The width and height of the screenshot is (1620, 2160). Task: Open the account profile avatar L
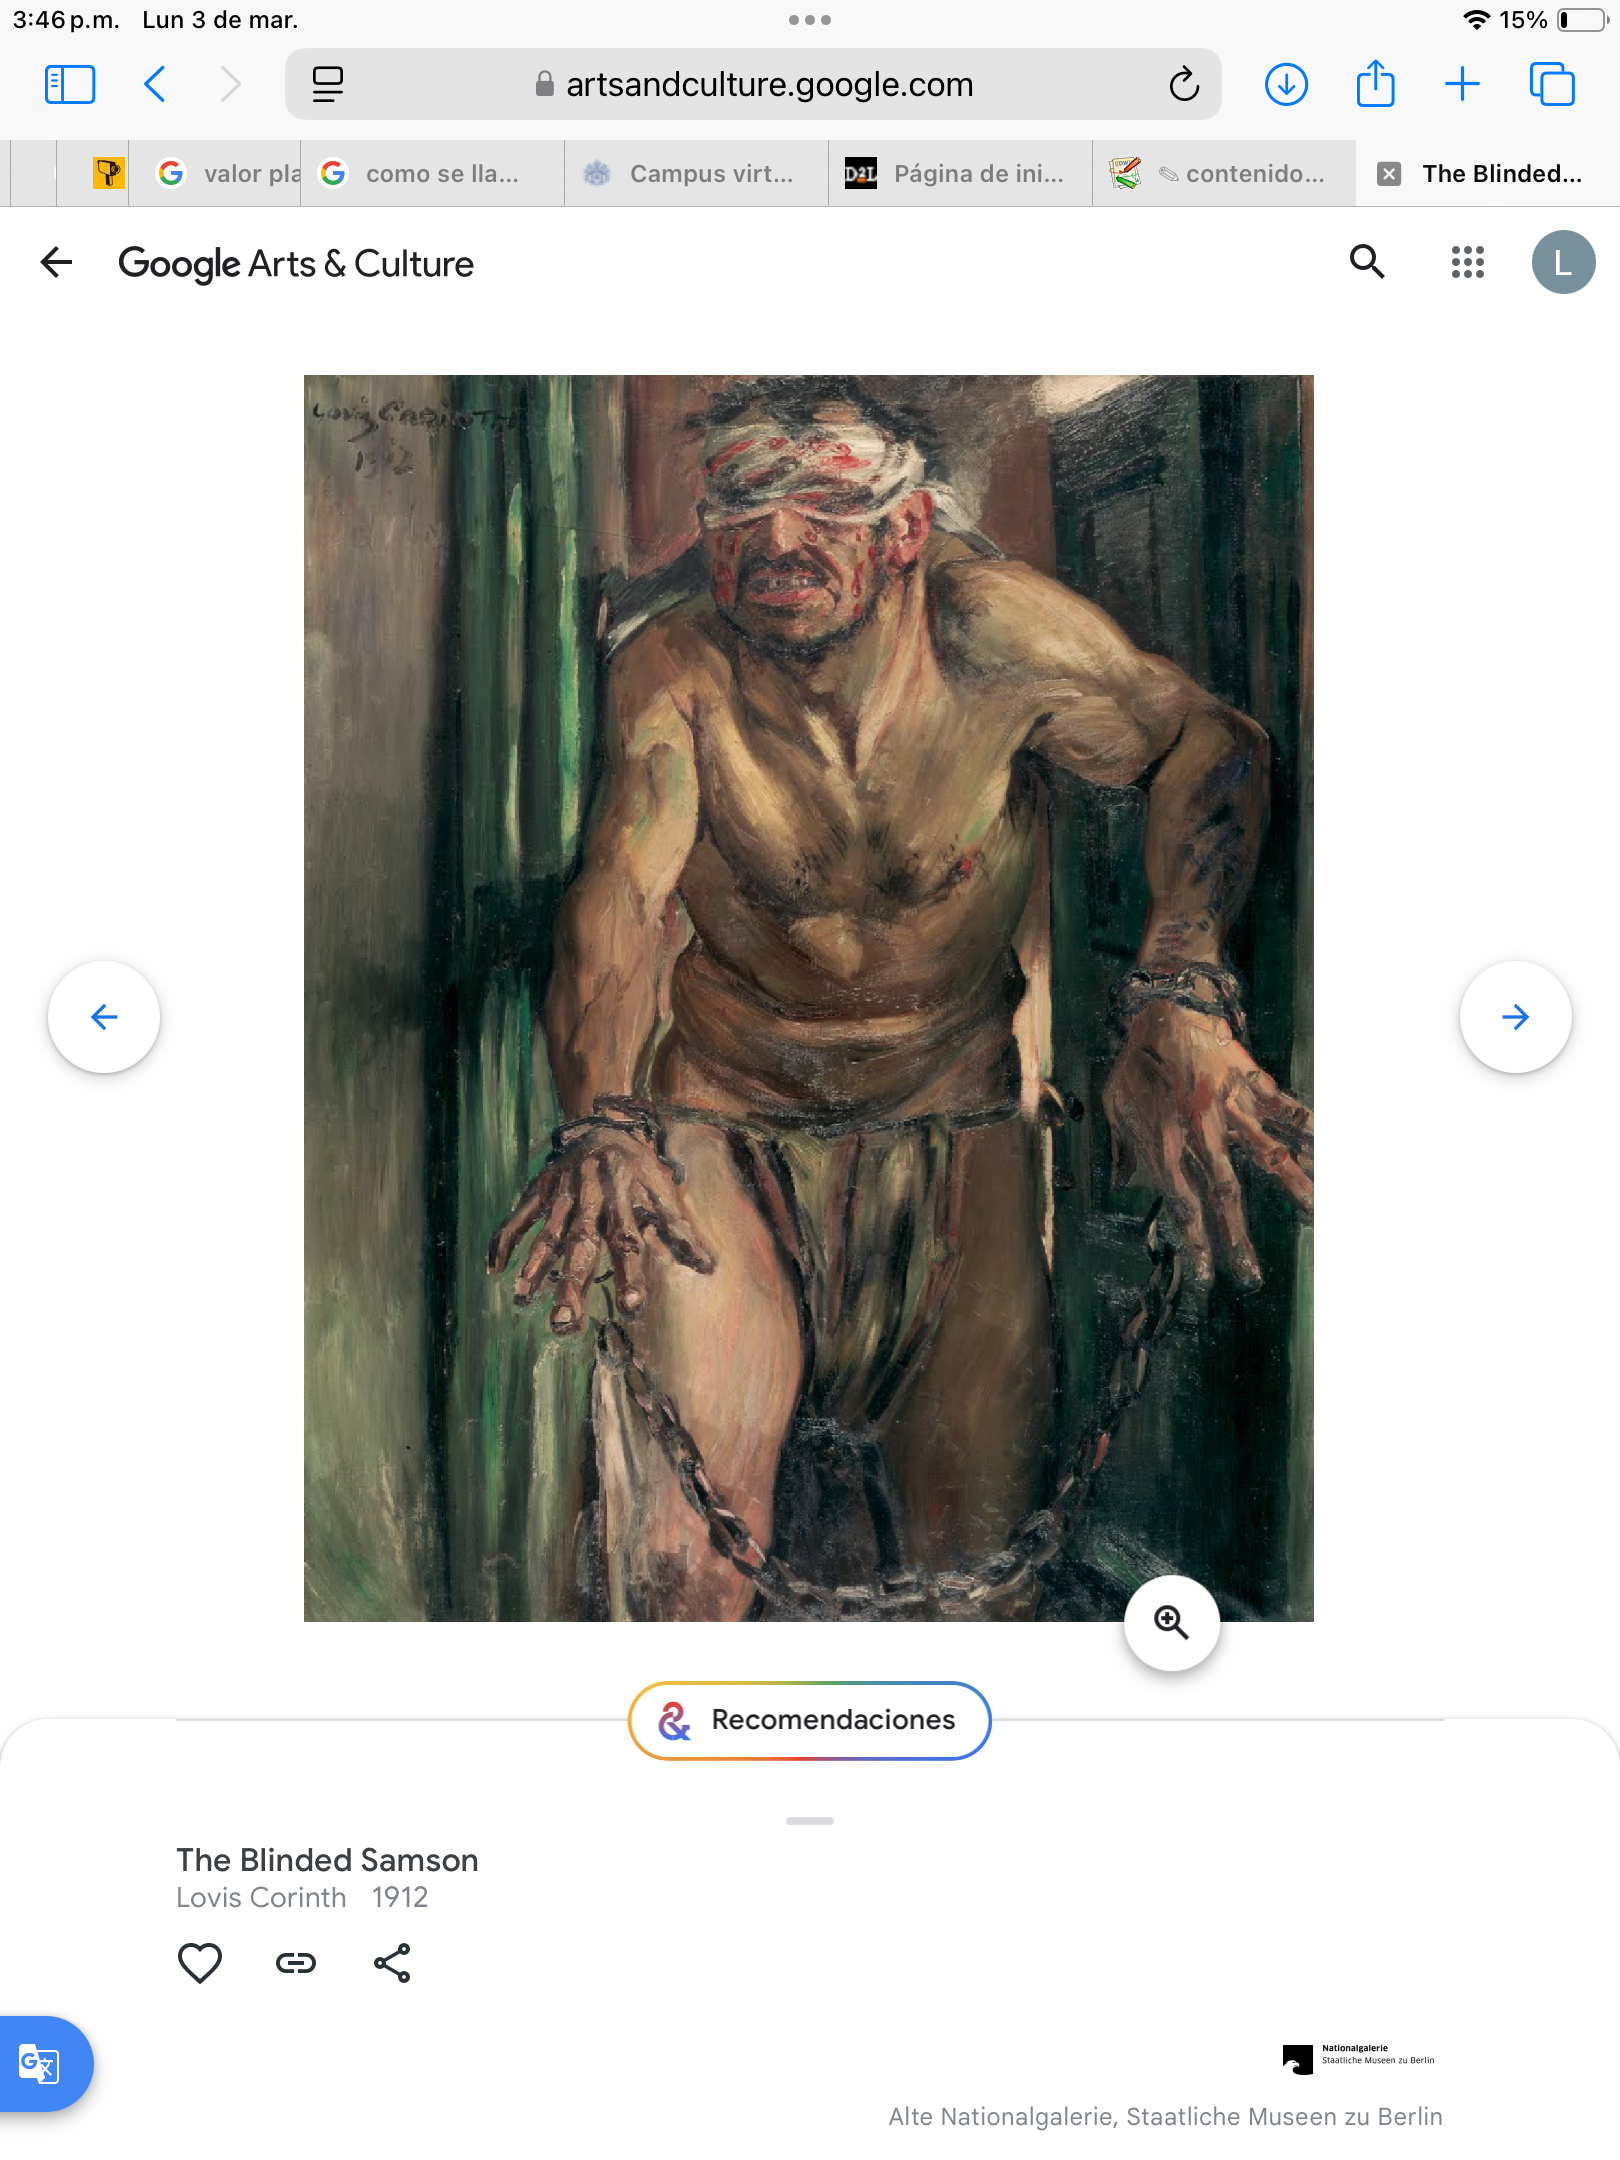coord(1563,262)
